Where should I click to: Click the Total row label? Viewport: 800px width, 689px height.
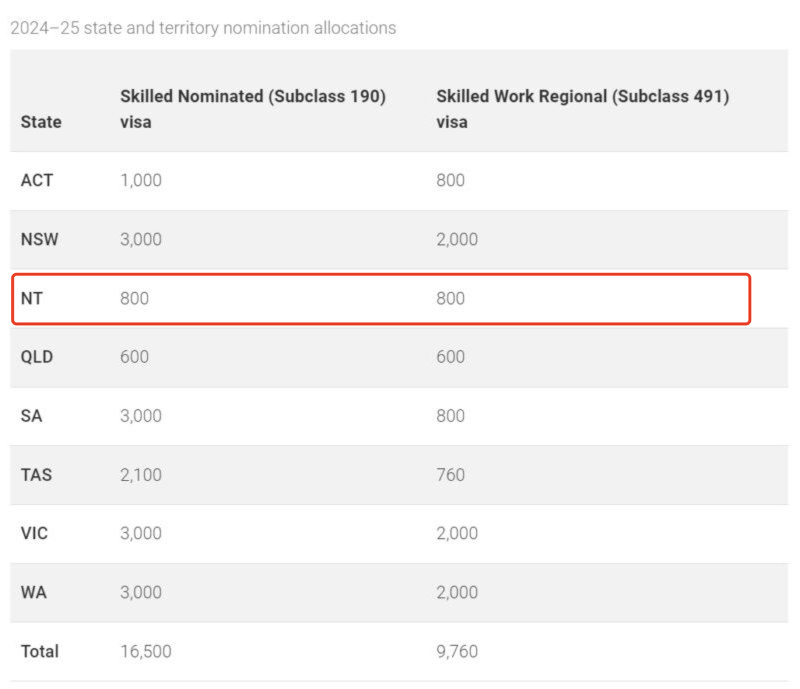(x=40, y=651)
